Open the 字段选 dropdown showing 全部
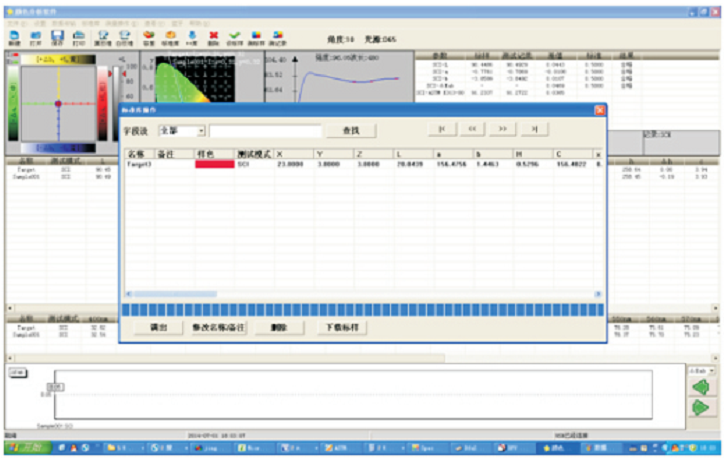This screenshot has width=724, height=459. tap(201, 131)
